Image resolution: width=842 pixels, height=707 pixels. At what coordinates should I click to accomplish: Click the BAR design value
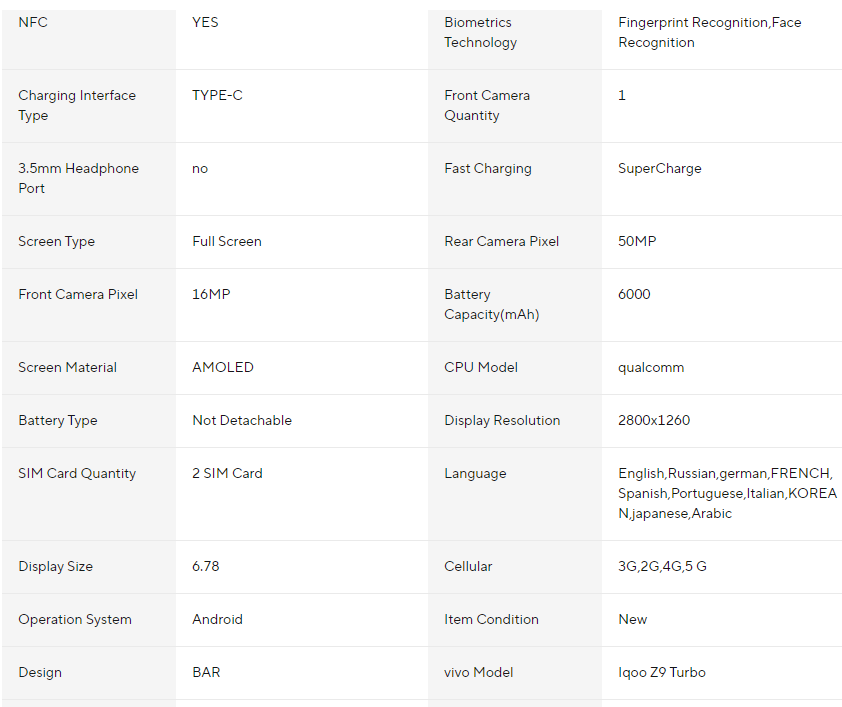tap(206, 672)
